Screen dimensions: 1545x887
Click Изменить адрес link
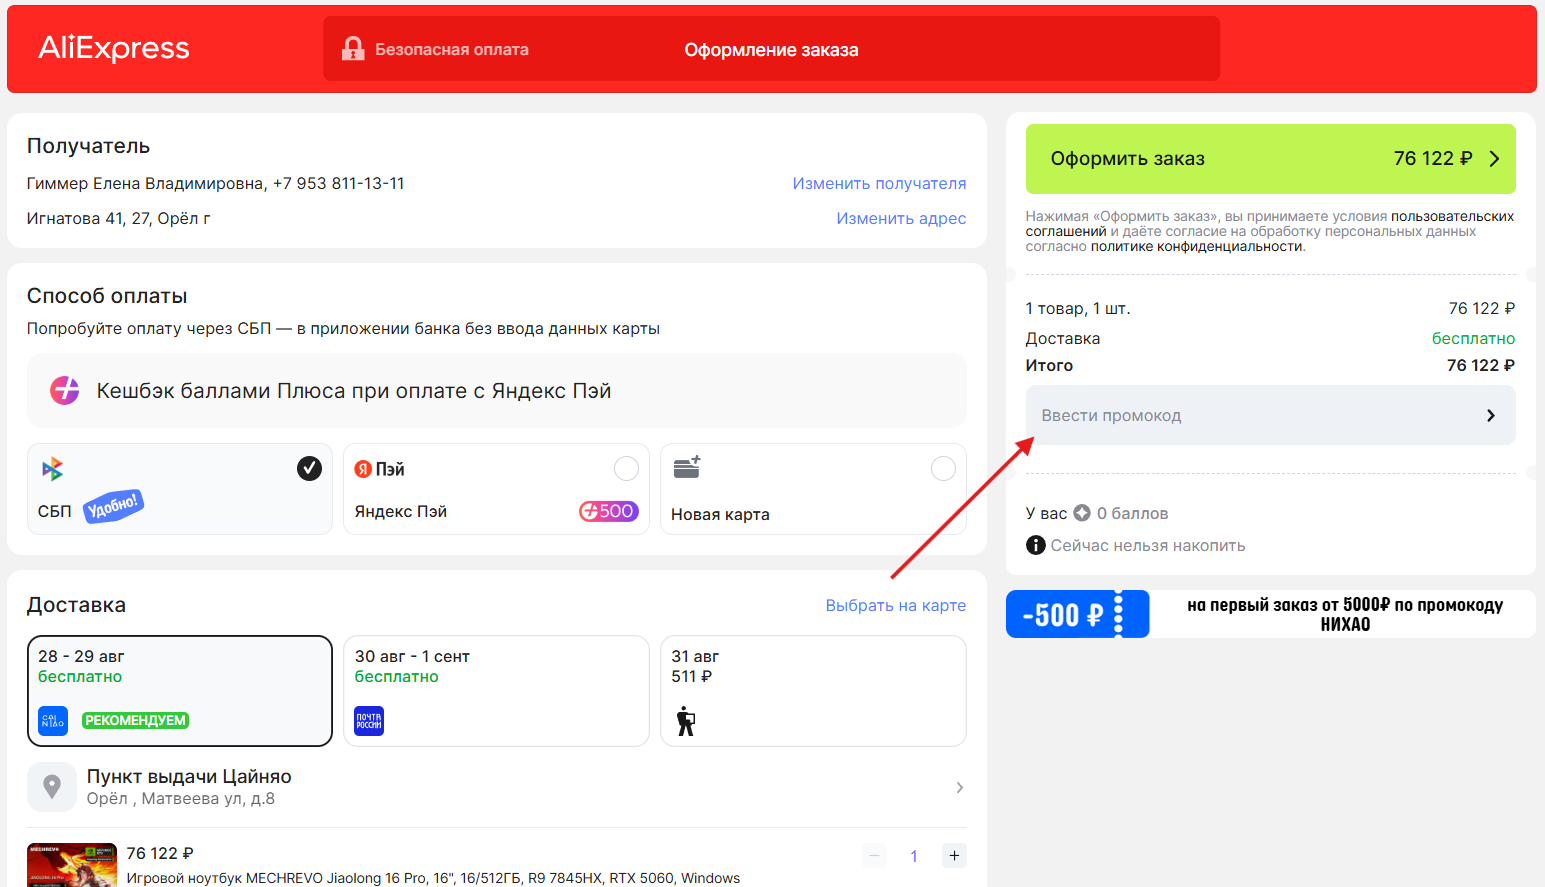[901, 218]
